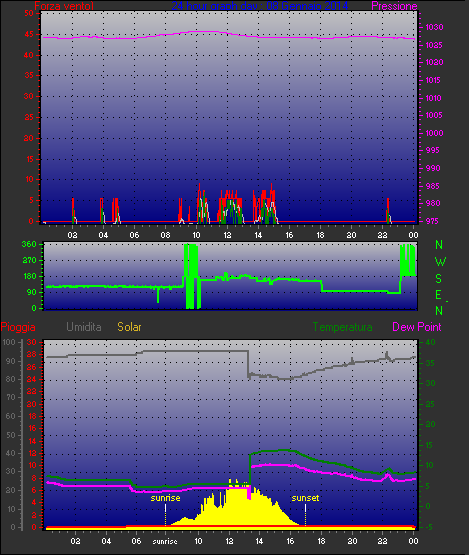Click the 22 hour tick under bottom chart

tap(383, 541)
